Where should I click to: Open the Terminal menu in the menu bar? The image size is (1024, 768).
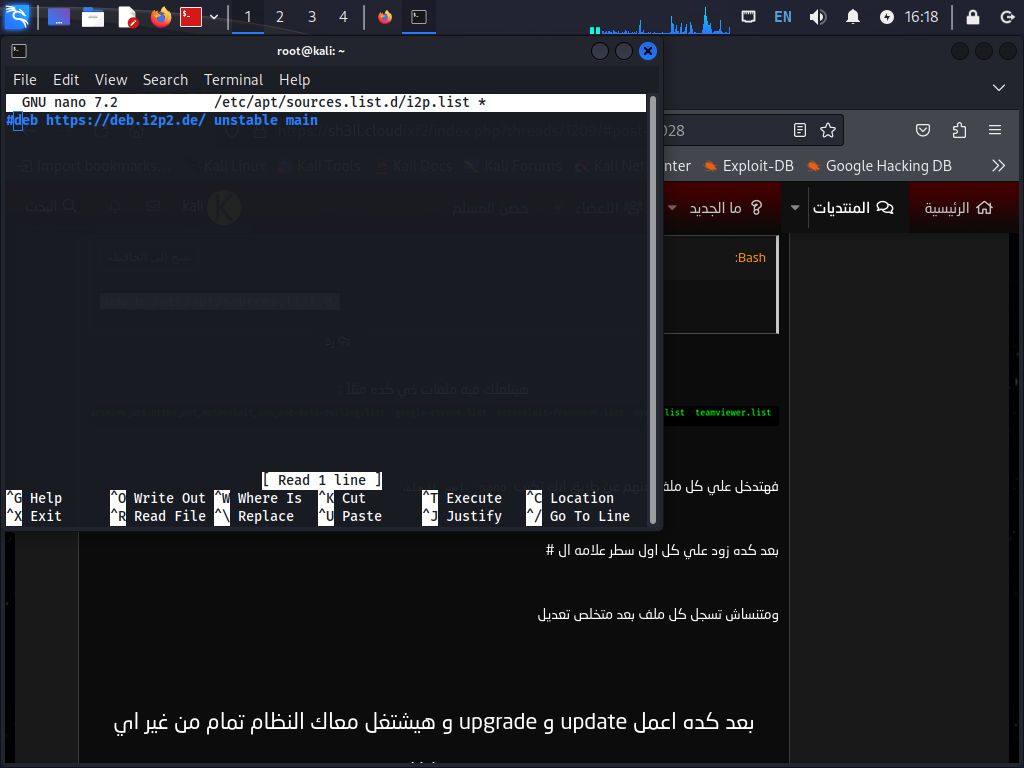233,80
